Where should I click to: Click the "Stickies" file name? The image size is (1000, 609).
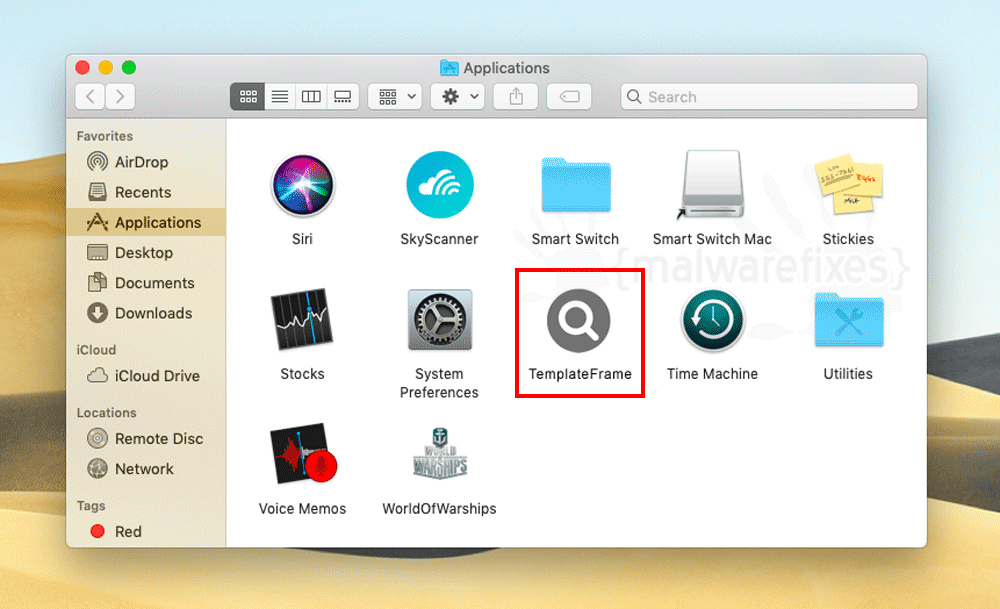click(848, 239)
